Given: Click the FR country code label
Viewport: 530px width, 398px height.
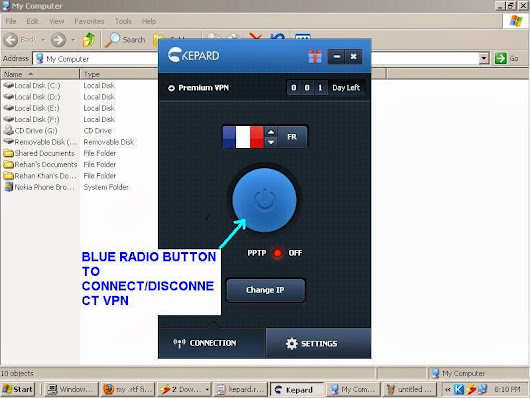Looking at the screenshot, I should [x=292, y=137].
